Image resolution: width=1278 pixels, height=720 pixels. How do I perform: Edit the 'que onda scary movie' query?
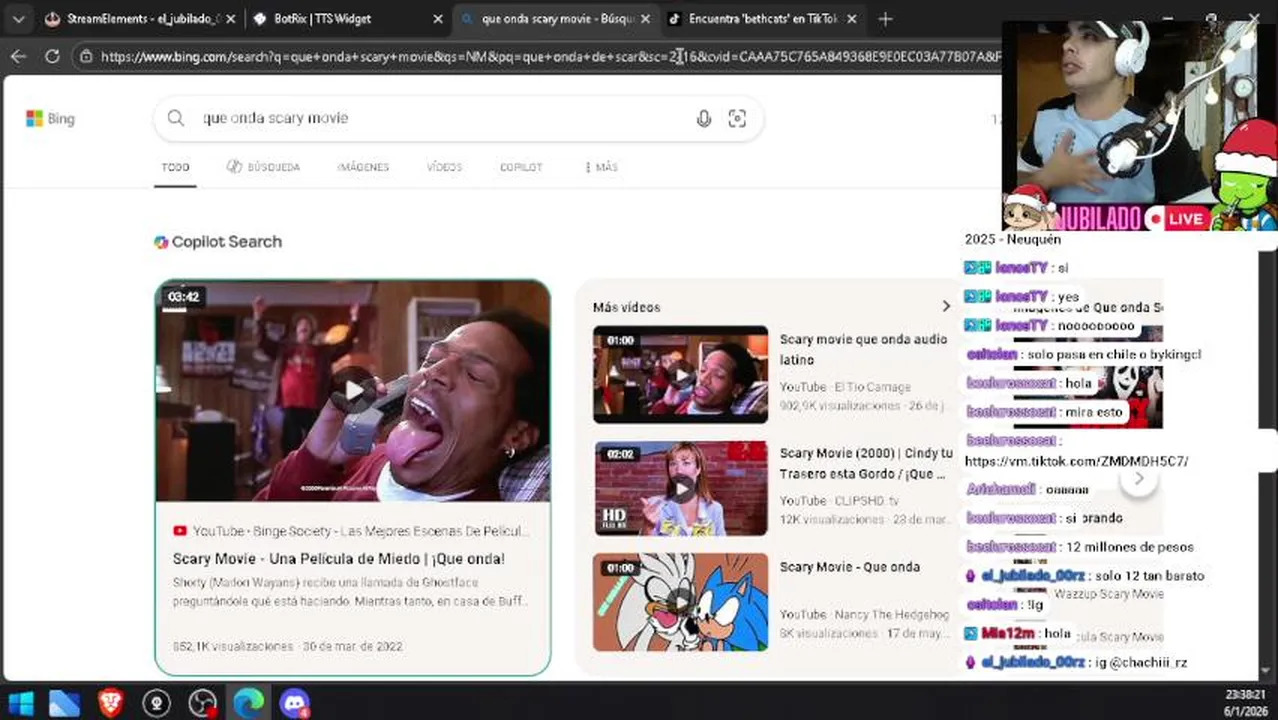pos(276,118)
